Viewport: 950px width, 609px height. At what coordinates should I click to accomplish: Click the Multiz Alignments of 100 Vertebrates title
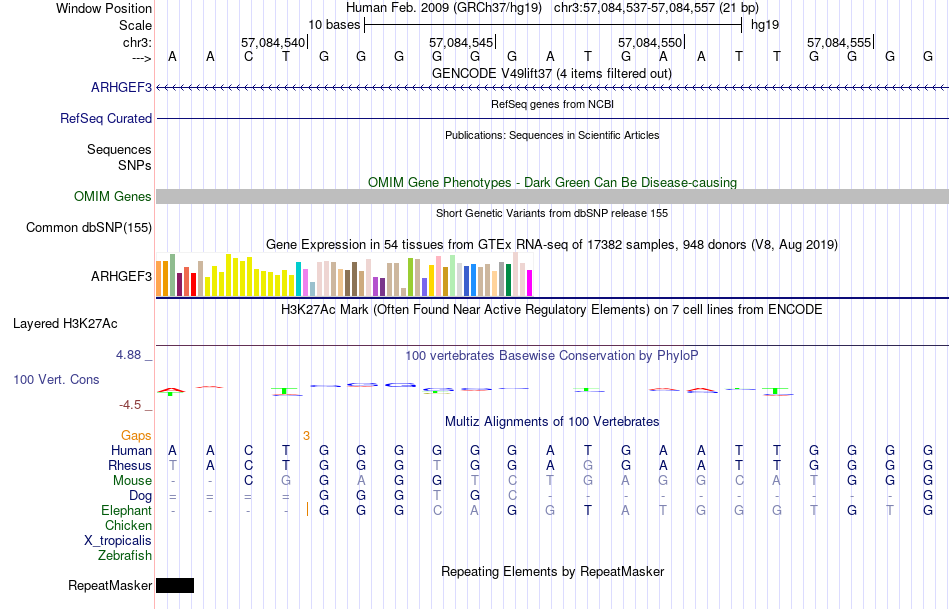(552, 421)
